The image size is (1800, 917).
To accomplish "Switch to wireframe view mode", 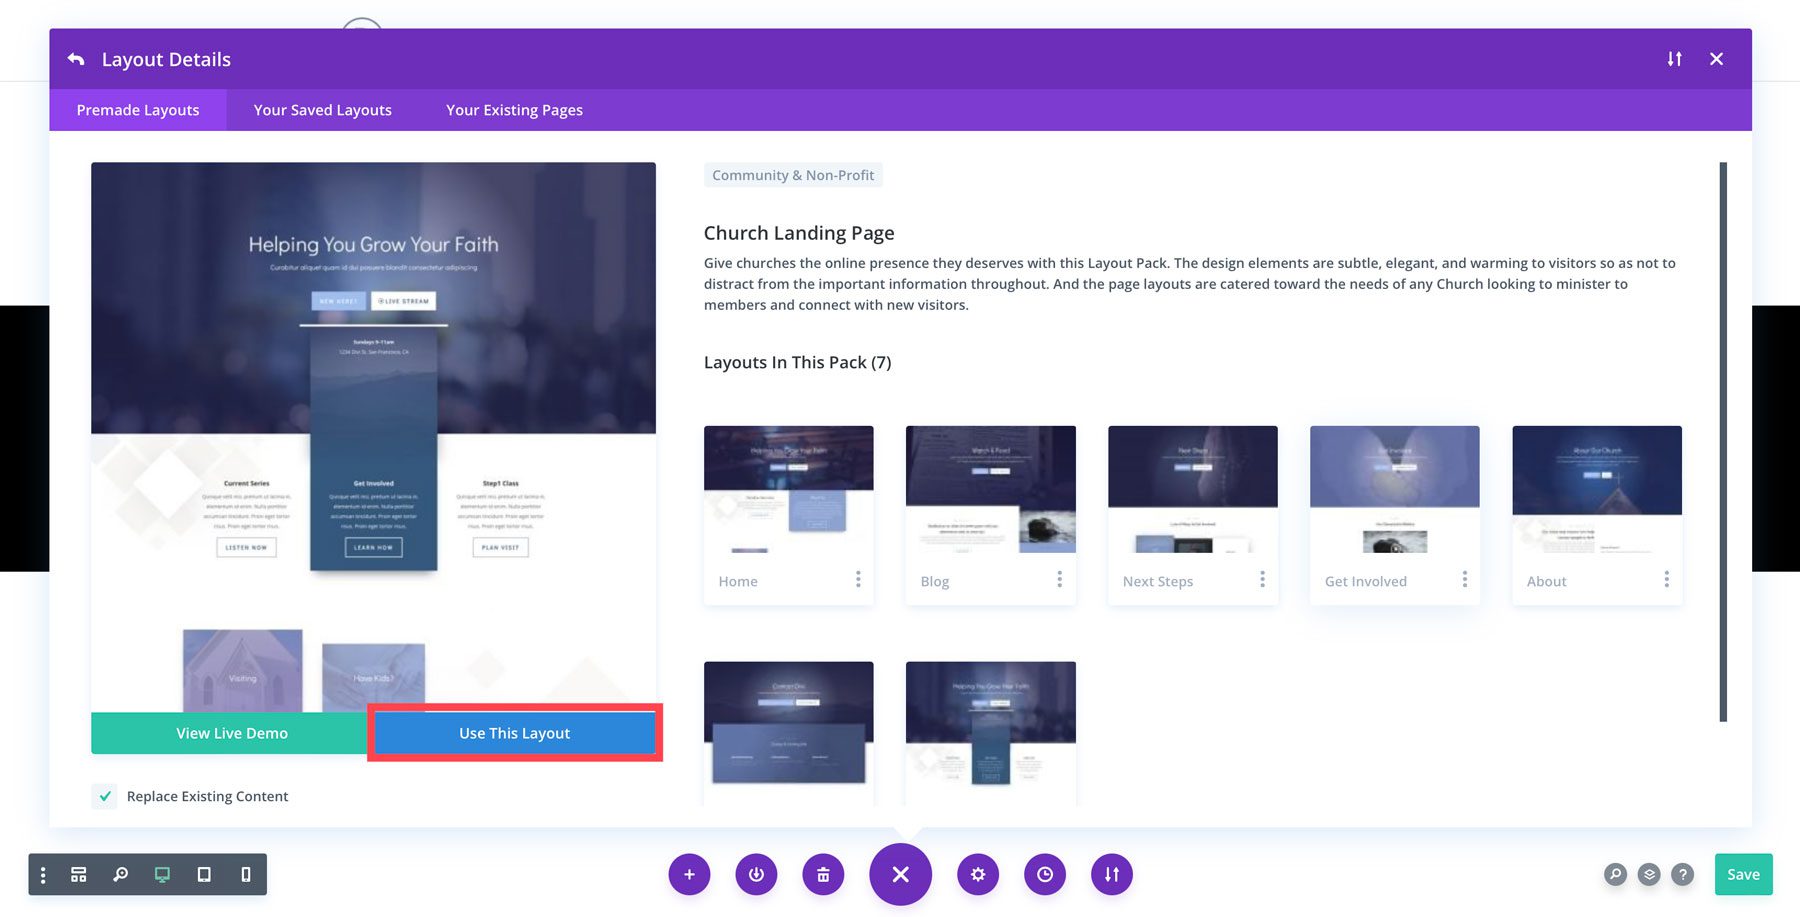I will click(78, 873).
